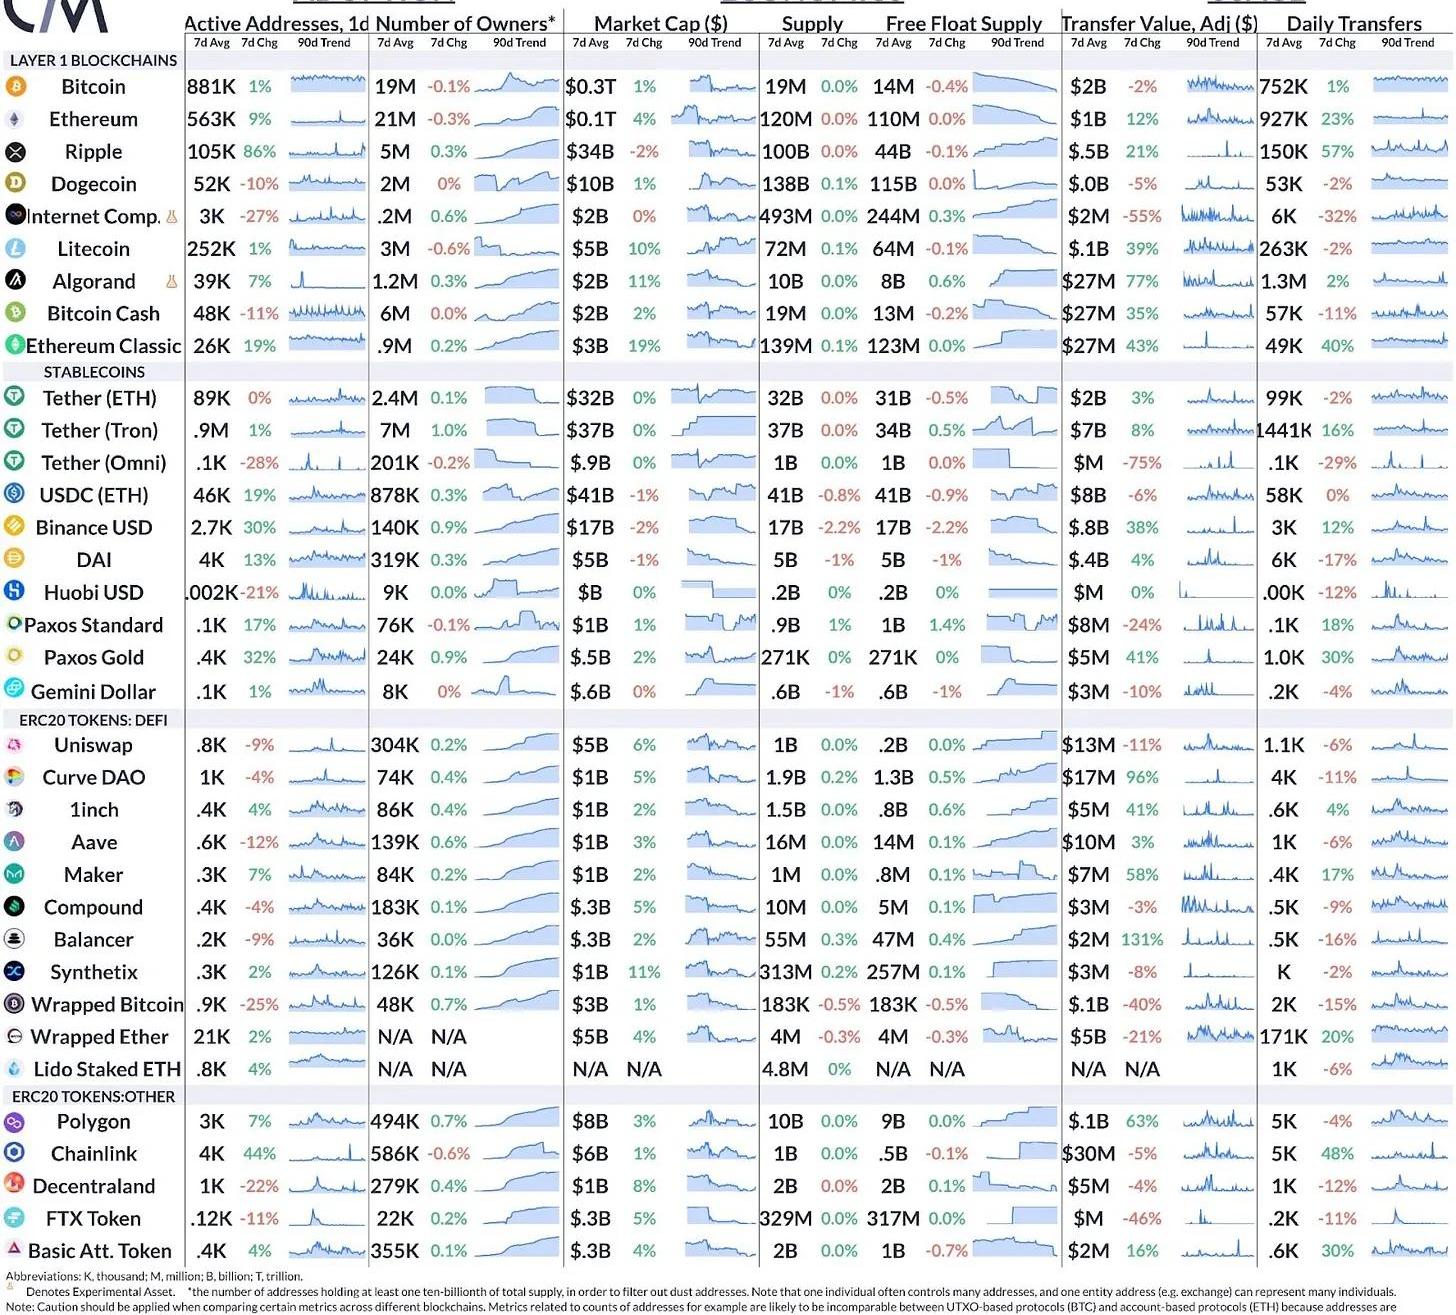Select the blue Litecoin icon

click(15, 249)
